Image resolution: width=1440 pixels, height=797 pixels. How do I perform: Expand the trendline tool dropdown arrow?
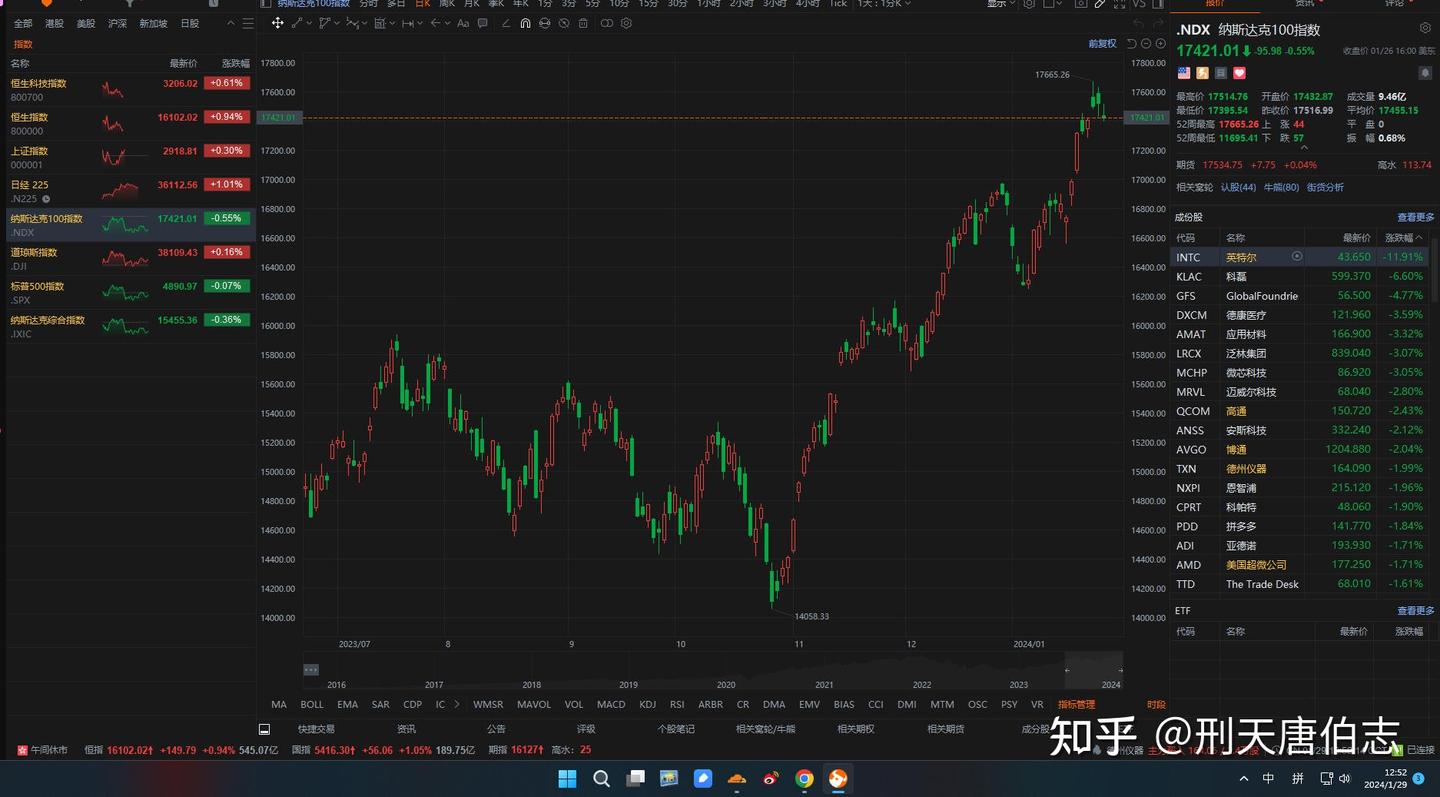(x=308, y=23)
